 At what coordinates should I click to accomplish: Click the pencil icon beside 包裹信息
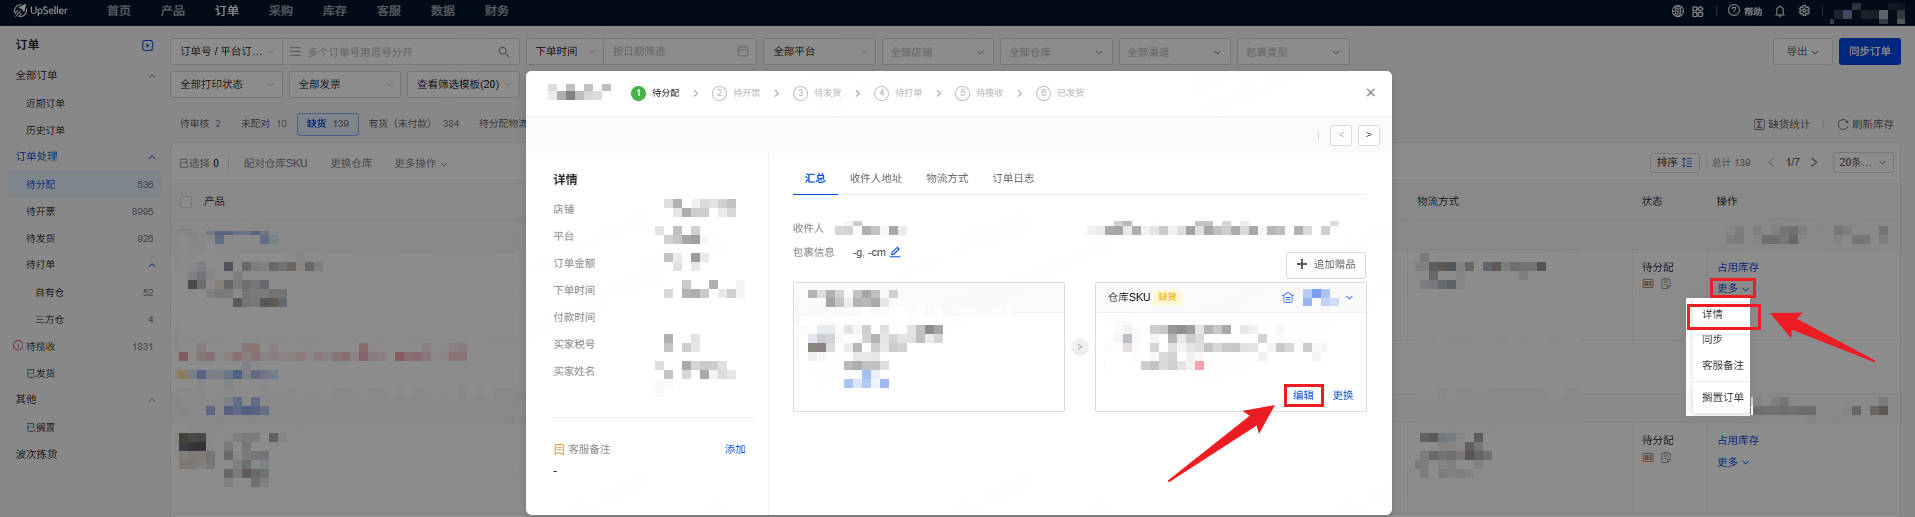click(x=895, y=252)
